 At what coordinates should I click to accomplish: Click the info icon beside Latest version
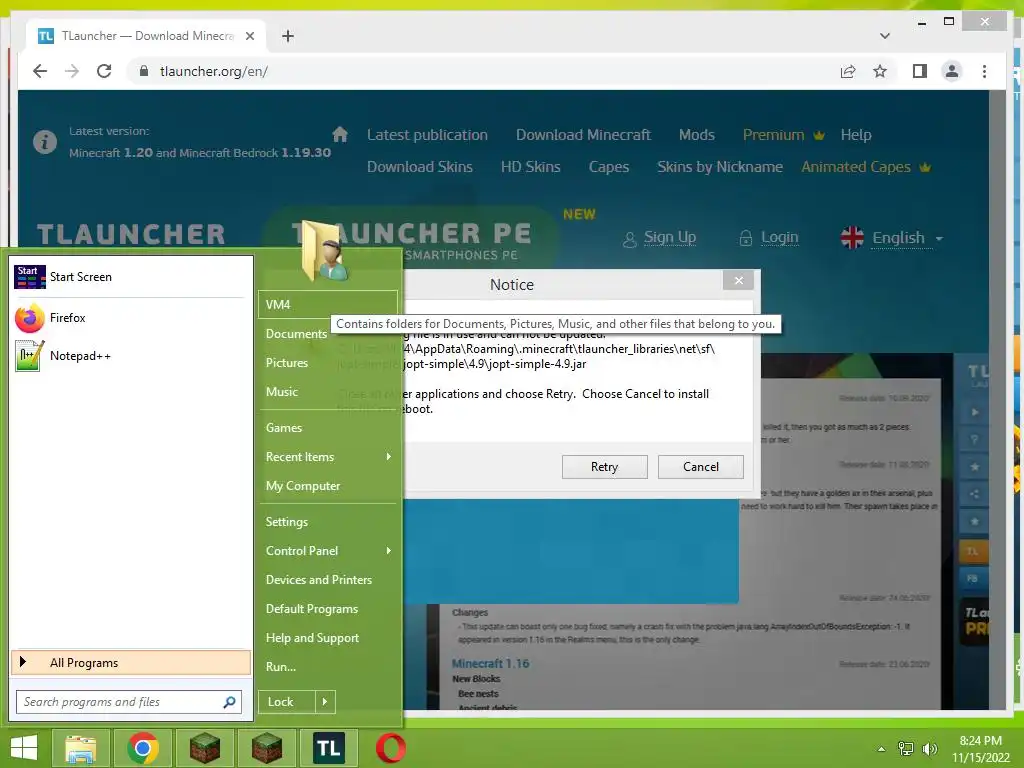44,142
